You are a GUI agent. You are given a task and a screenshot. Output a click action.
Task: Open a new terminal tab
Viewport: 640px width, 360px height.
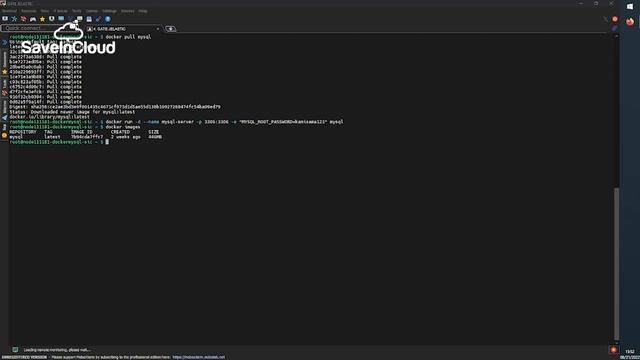(x=170, y=29)
